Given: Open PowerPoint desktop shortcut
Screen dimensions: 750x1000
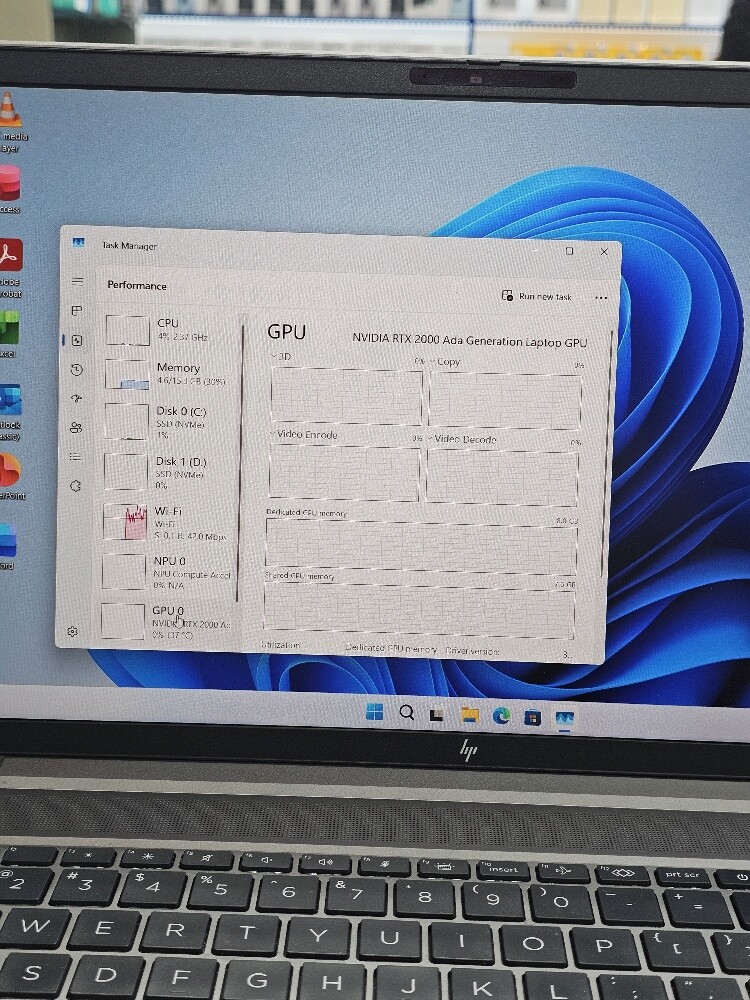Looking at the screenshot, I should [11, 477].
